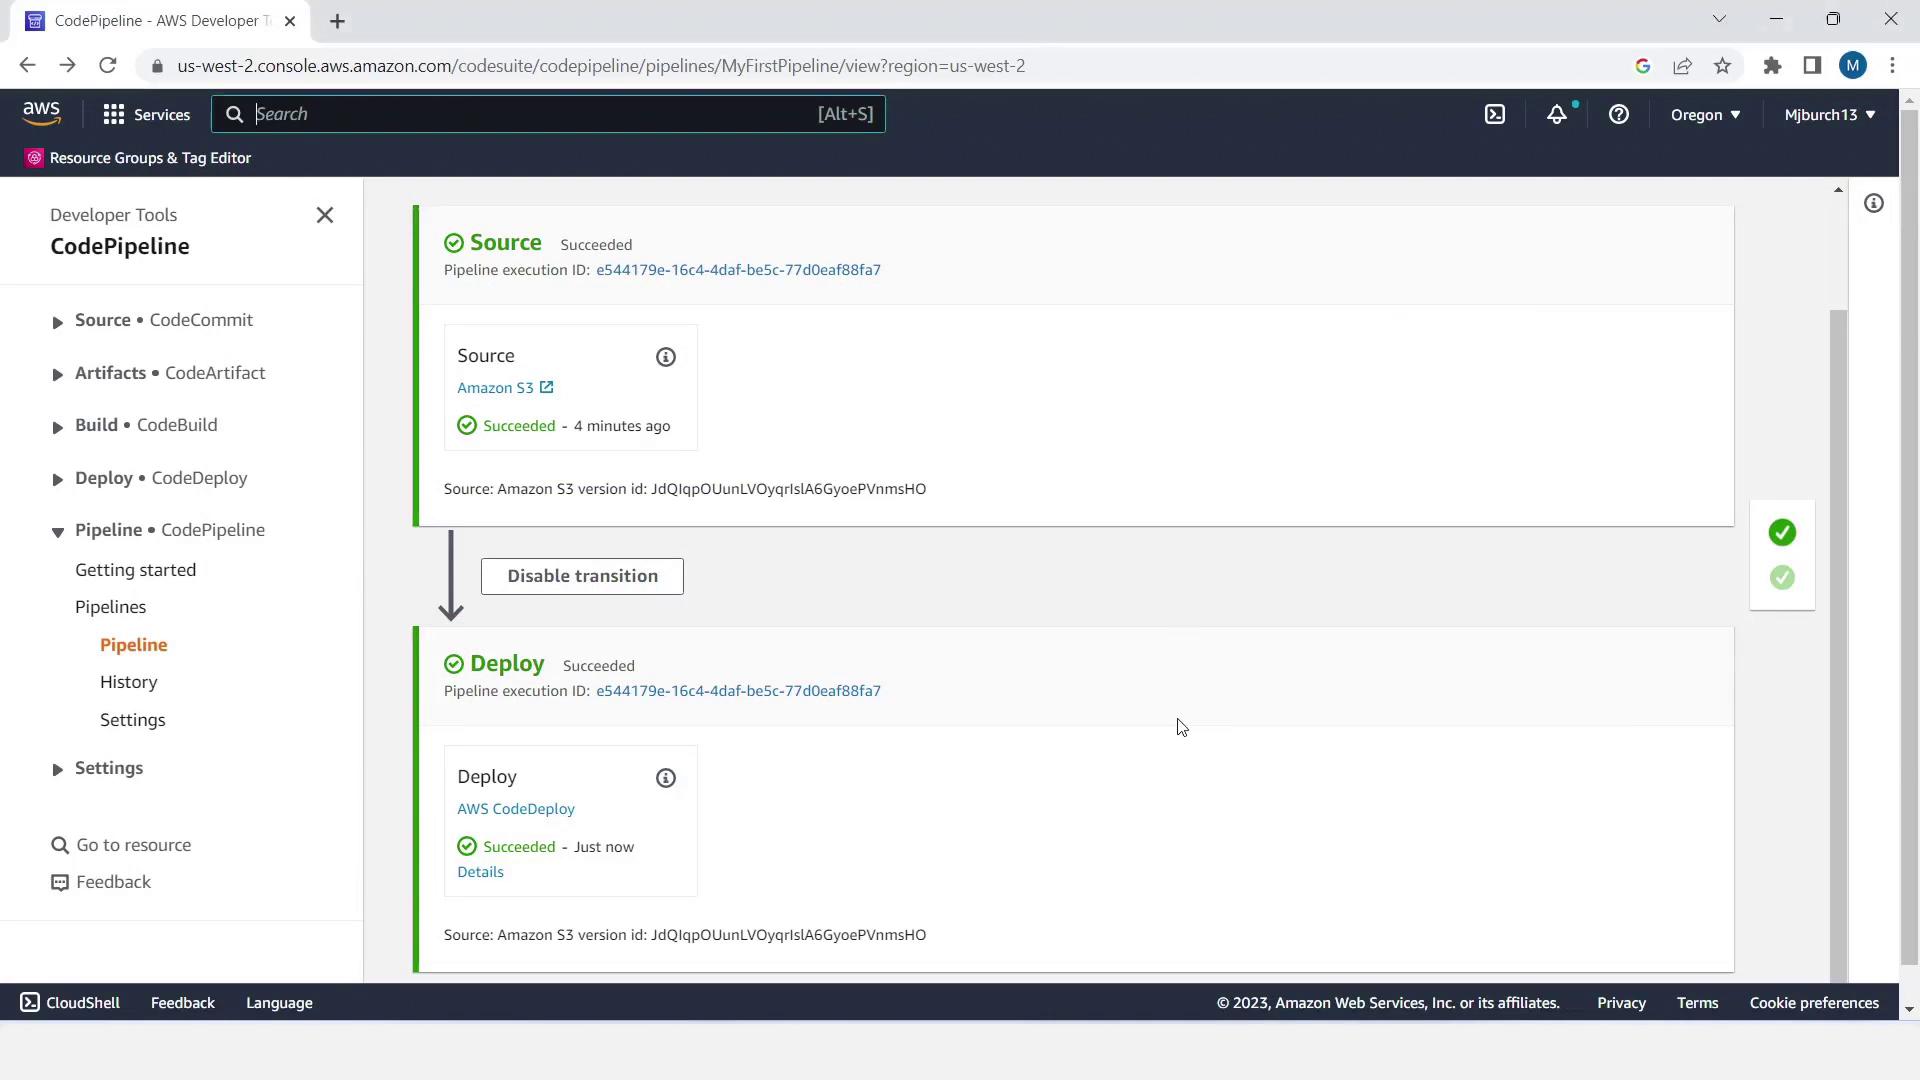Open the Oregon region dropdown
The image size is (1920, 1080).
1705,114
